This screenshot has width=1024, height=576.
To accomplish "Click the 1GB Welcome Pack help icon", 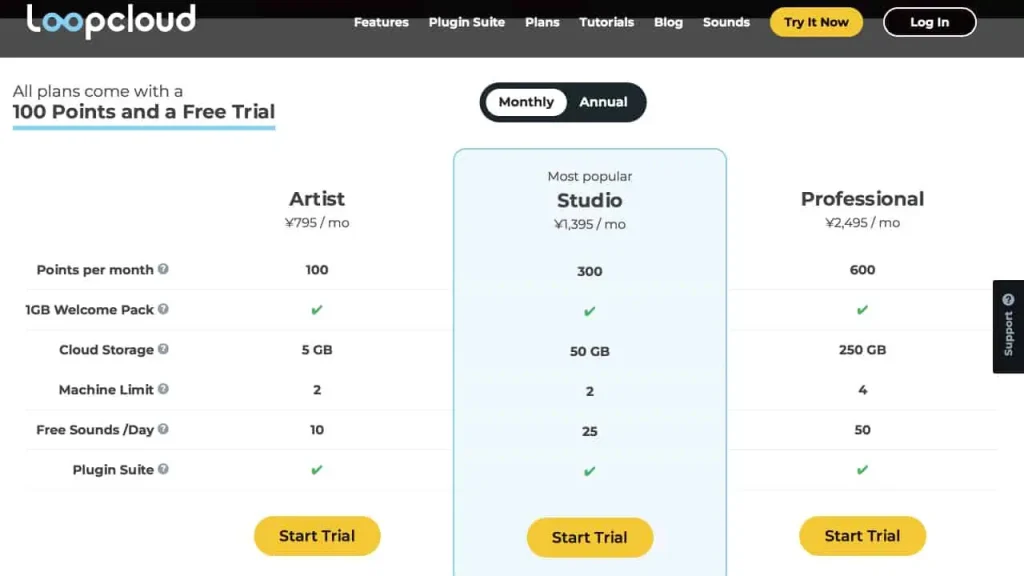I will [x=163, y=309].
